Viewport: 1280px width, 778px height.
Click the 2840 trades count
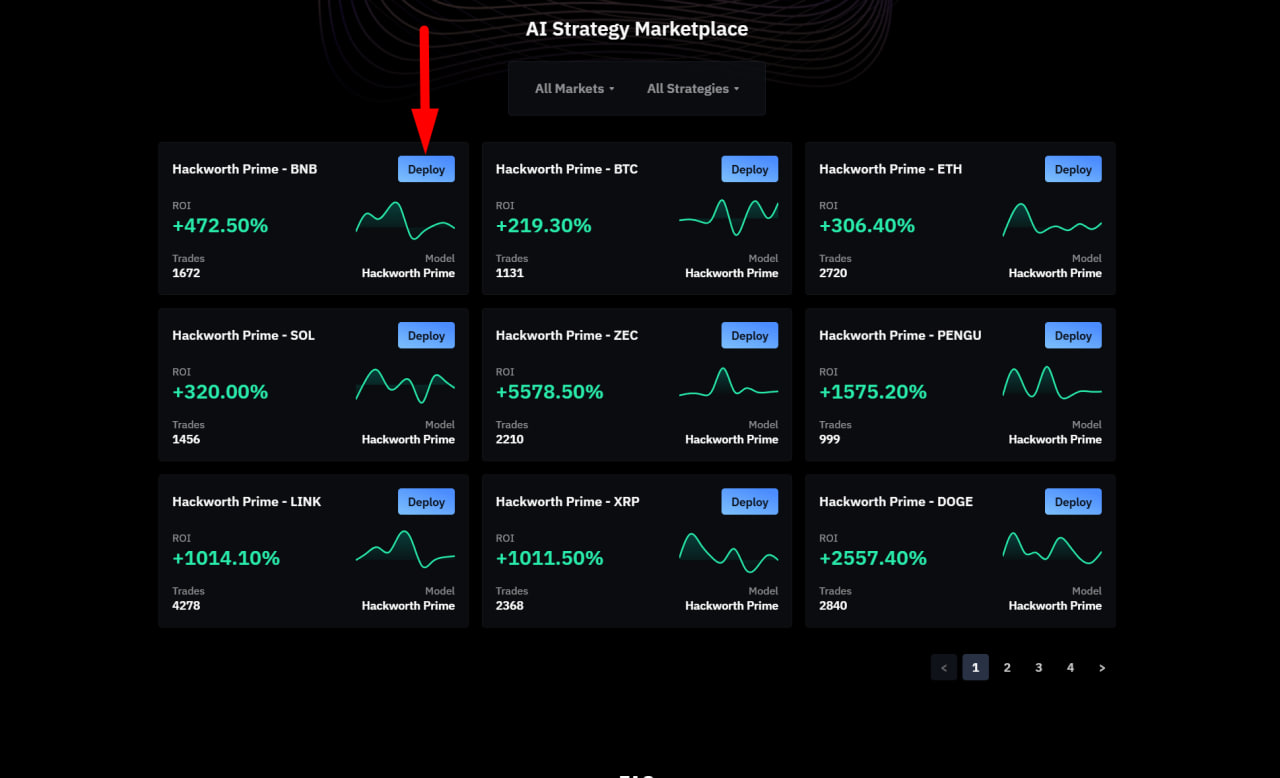point(833,605)
